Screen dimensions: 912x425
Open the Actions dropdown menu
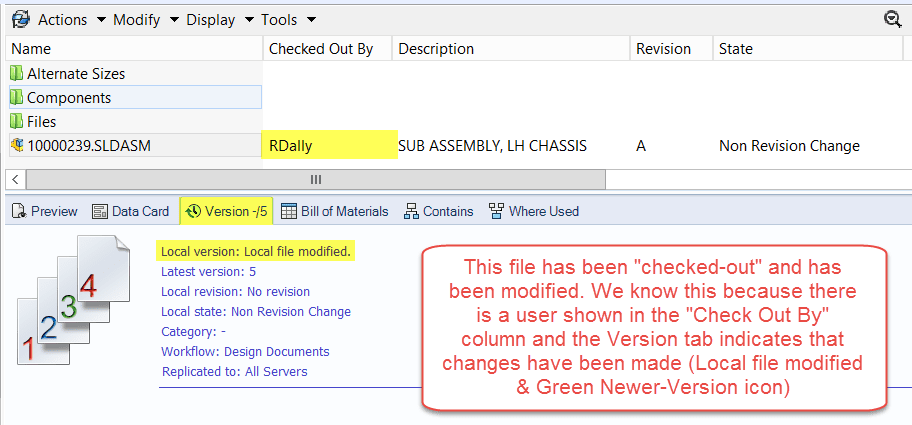tap(69, 20)
